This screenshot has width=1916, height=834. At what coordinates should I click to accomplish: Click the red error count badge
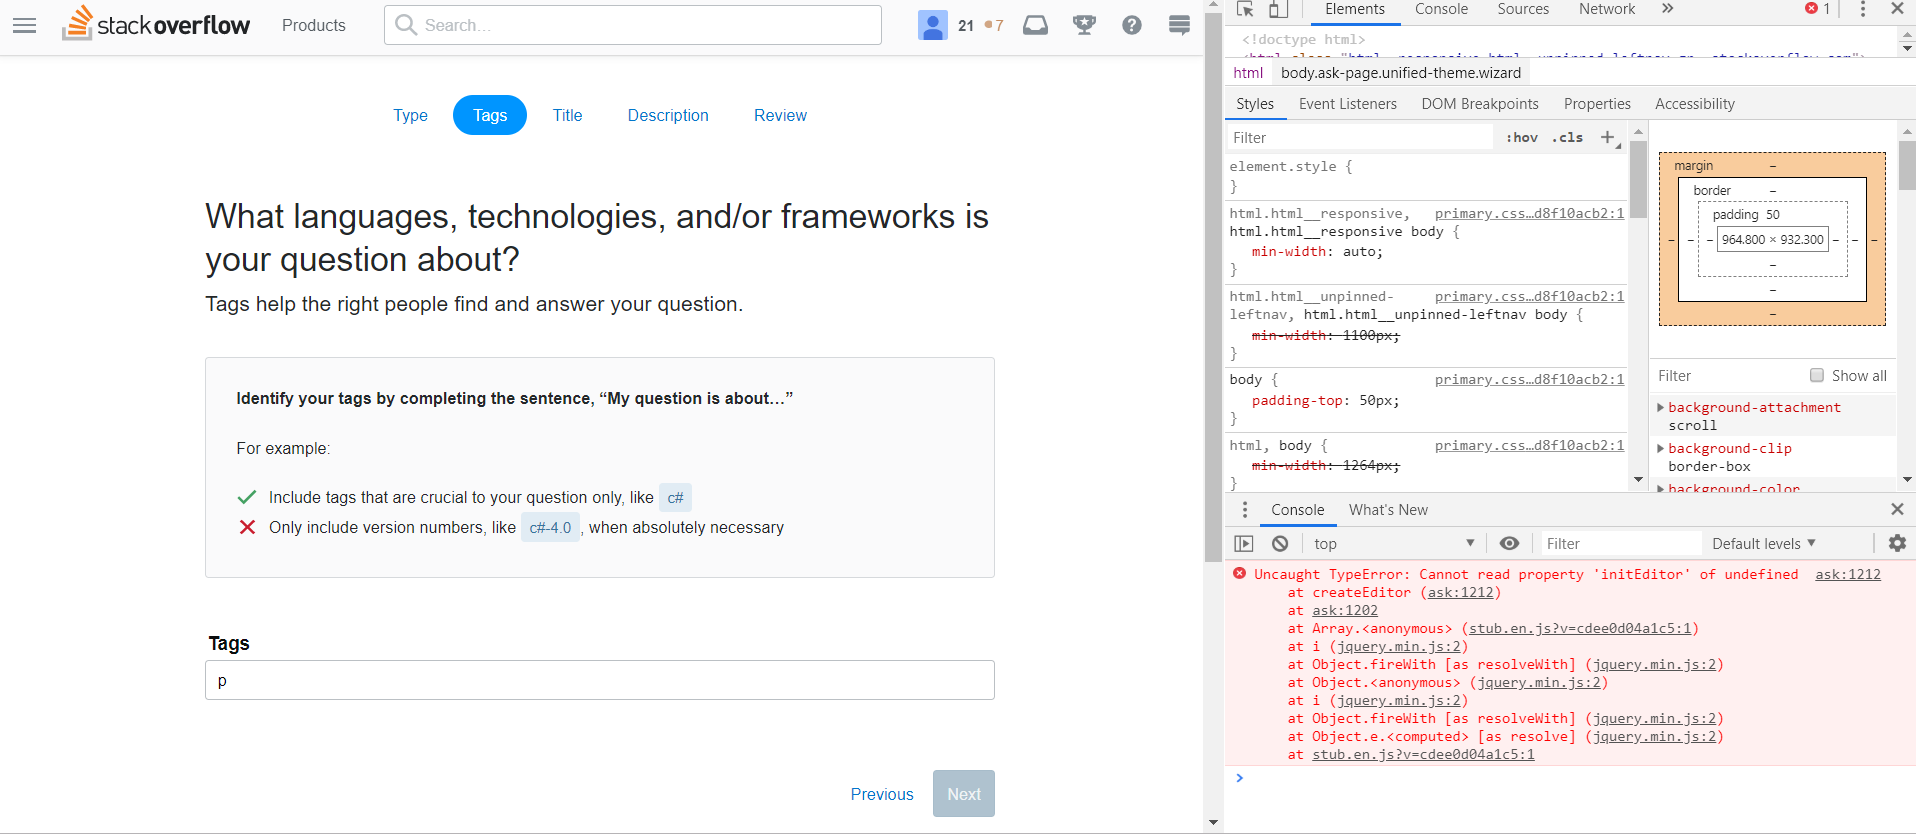pyautogui.click(x=1817, y=9)
